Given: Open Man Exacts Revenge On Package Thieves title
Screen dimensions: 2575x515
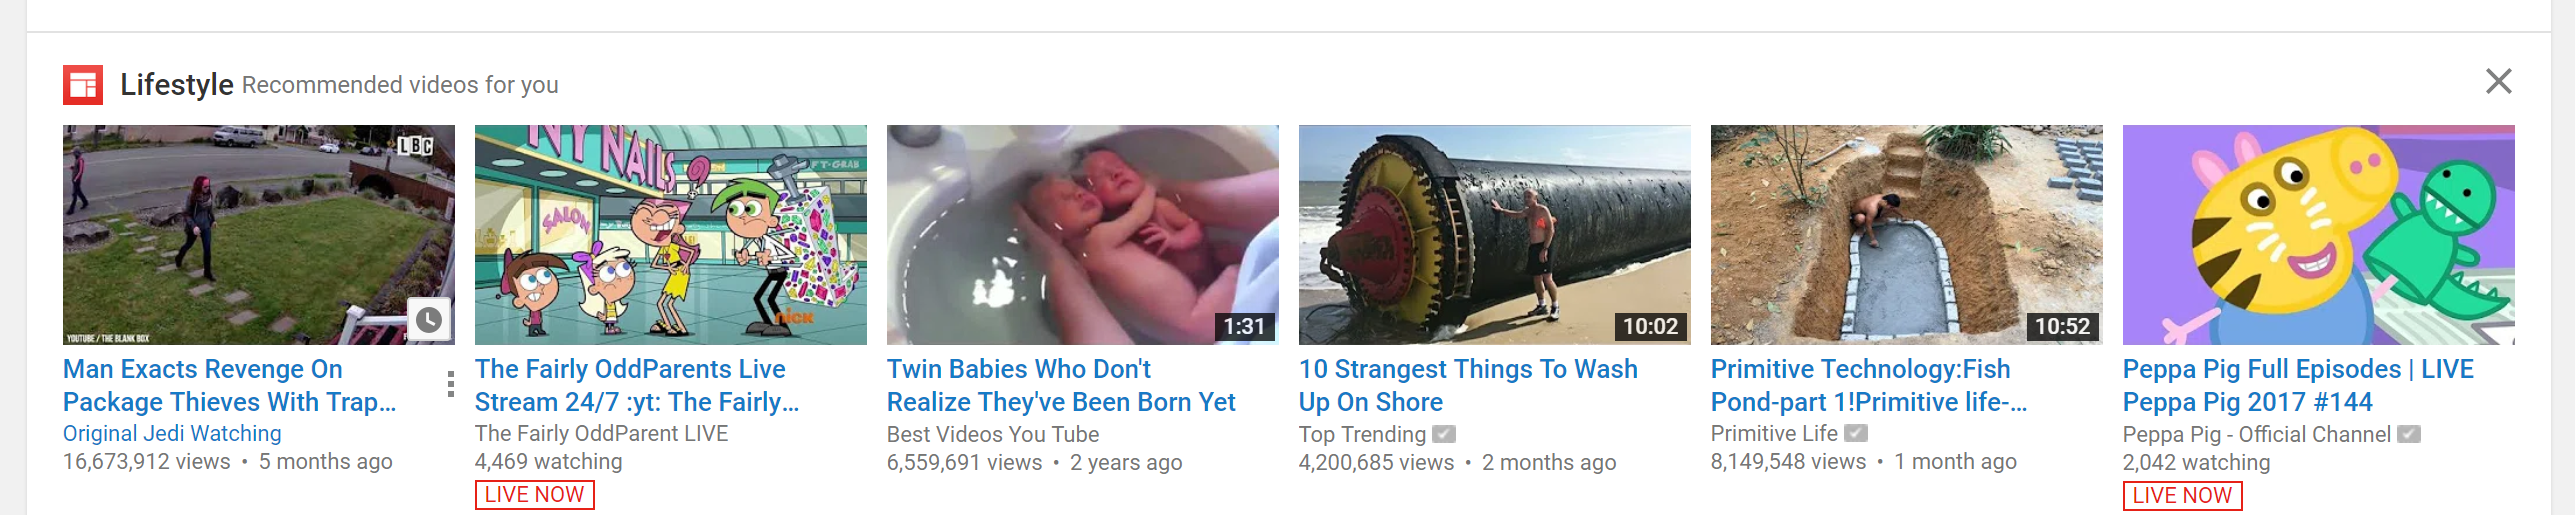Looking at the screenshot, I should pos(230,385).
